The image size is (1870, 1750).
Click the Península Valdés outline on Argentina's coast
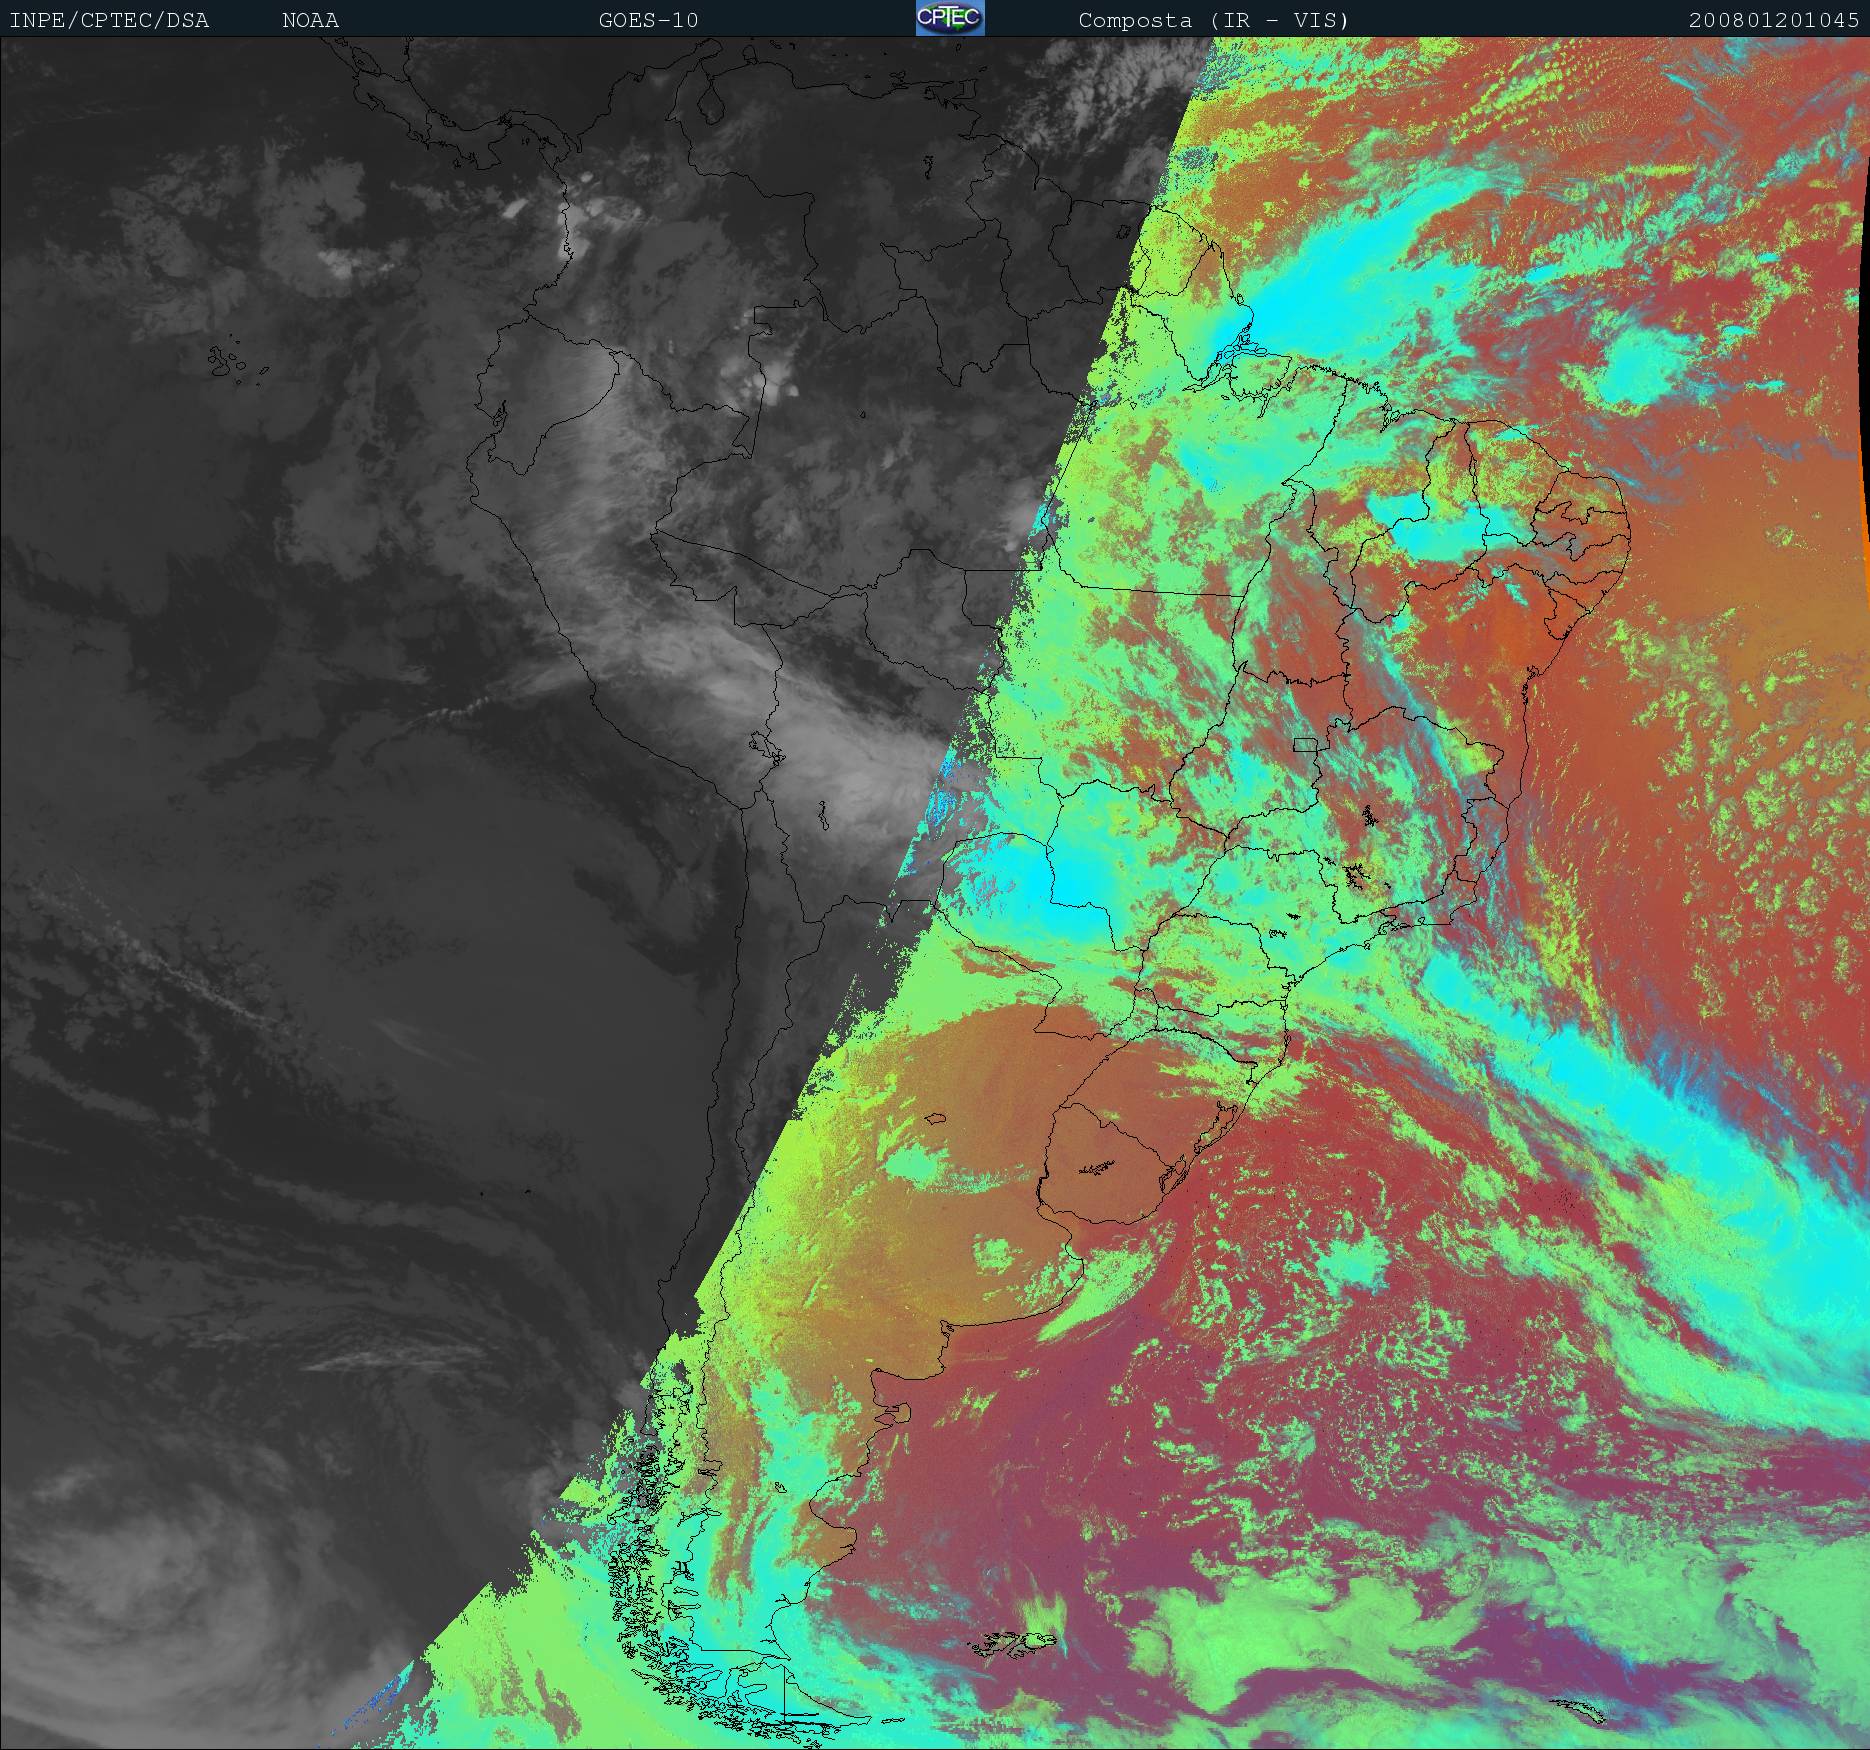902,1411
